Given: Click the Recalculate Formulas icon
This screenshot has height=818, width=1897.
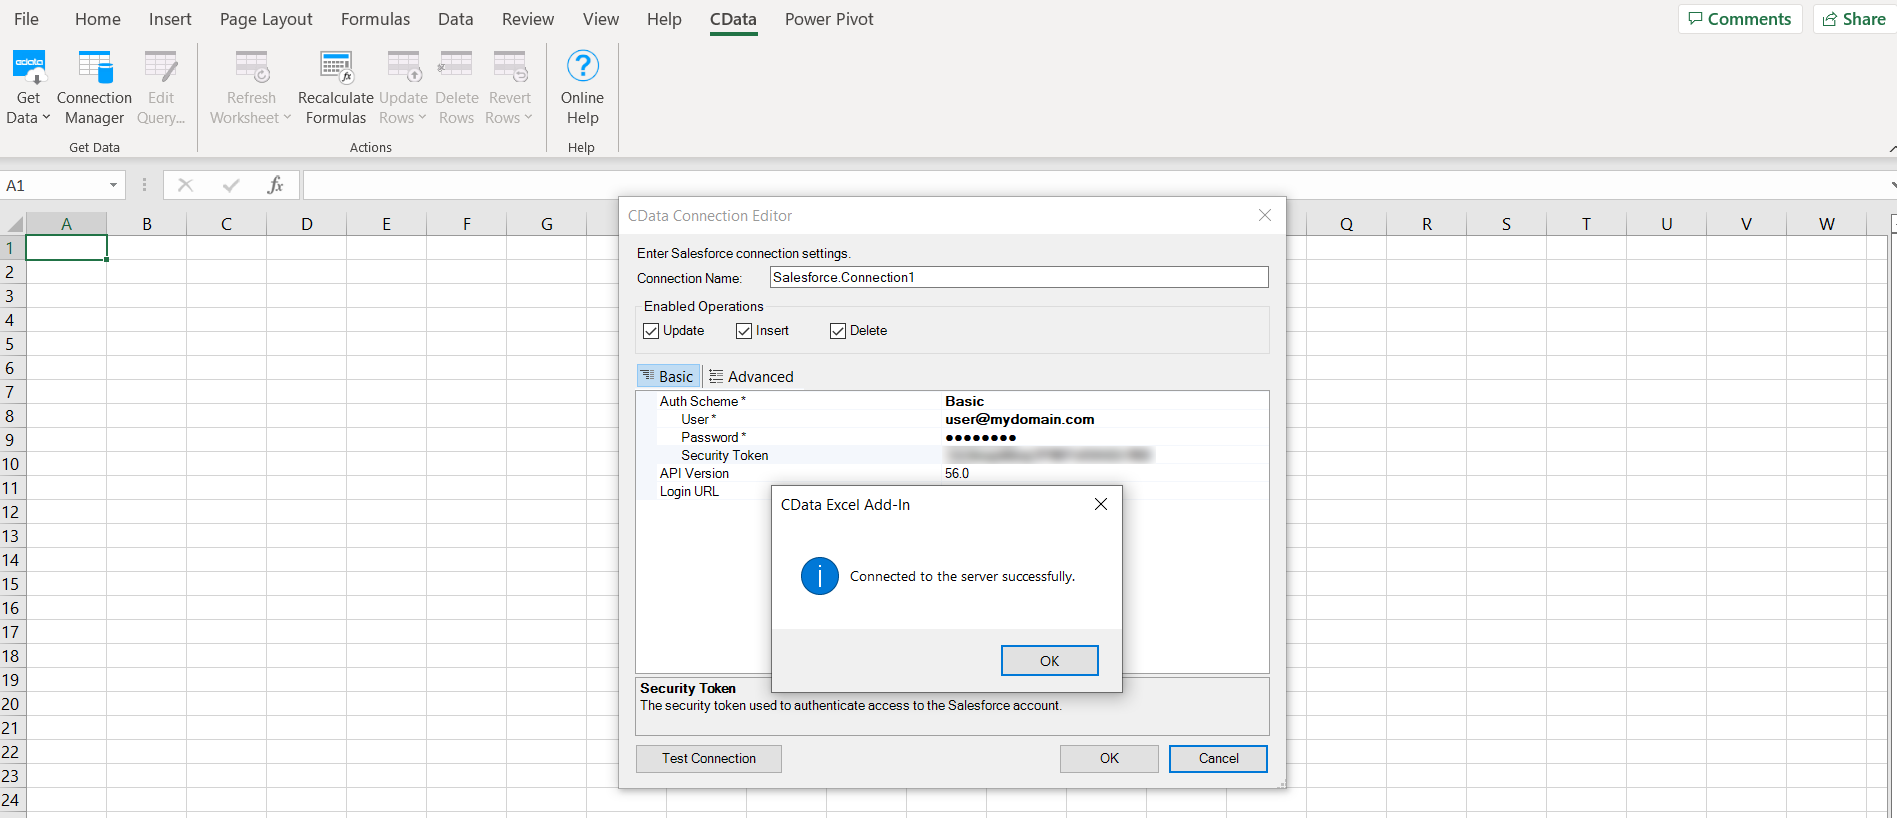Looking at the screenshot, I should pyautogui.click(x=335, y=68).
